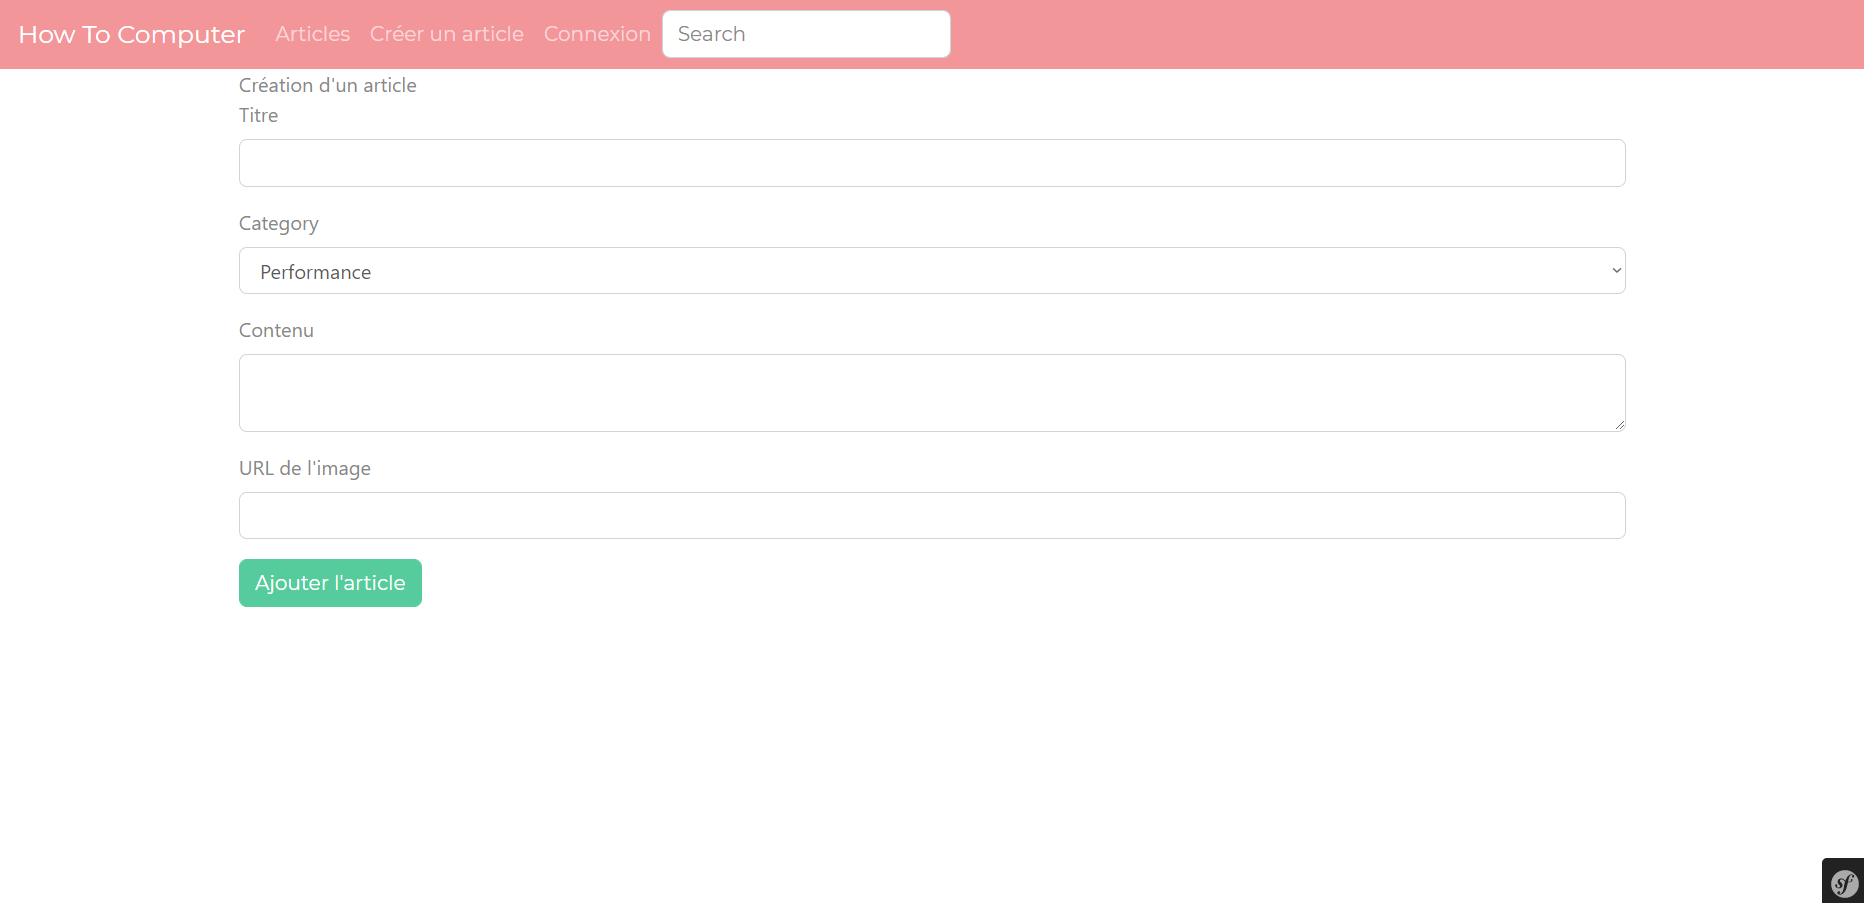Grab the Contenu textarea resize handle
Viewport: 1864px width, 903px height.
pyautogui.click(x=1619, y=425)
